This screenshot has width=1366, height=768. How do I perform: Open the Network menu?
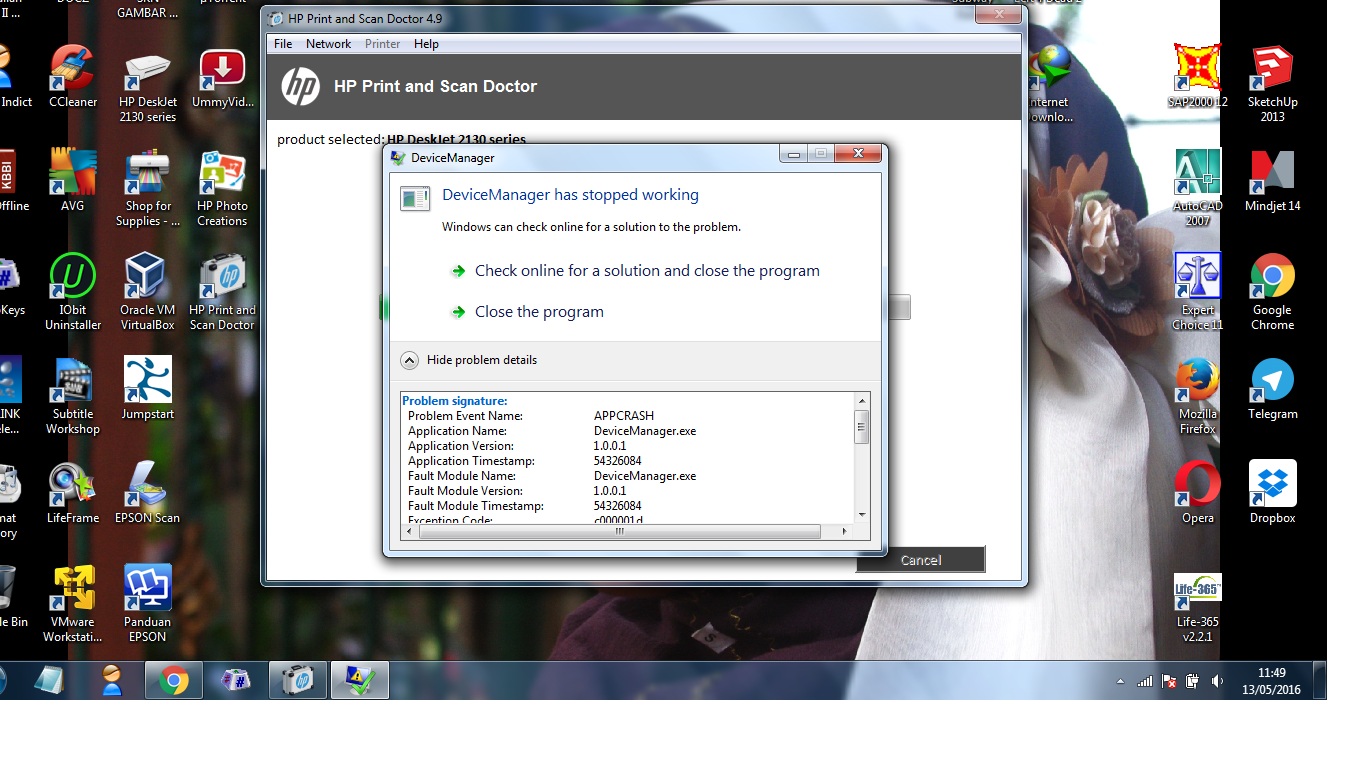pos(328,43)
